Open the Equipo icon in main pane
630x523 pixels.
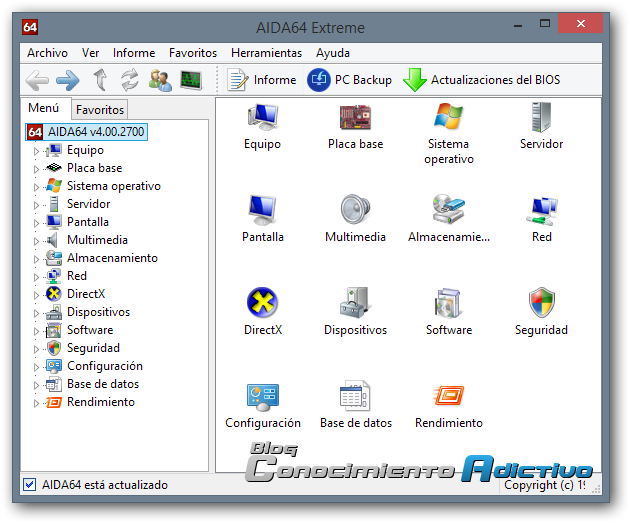(262, 117)
